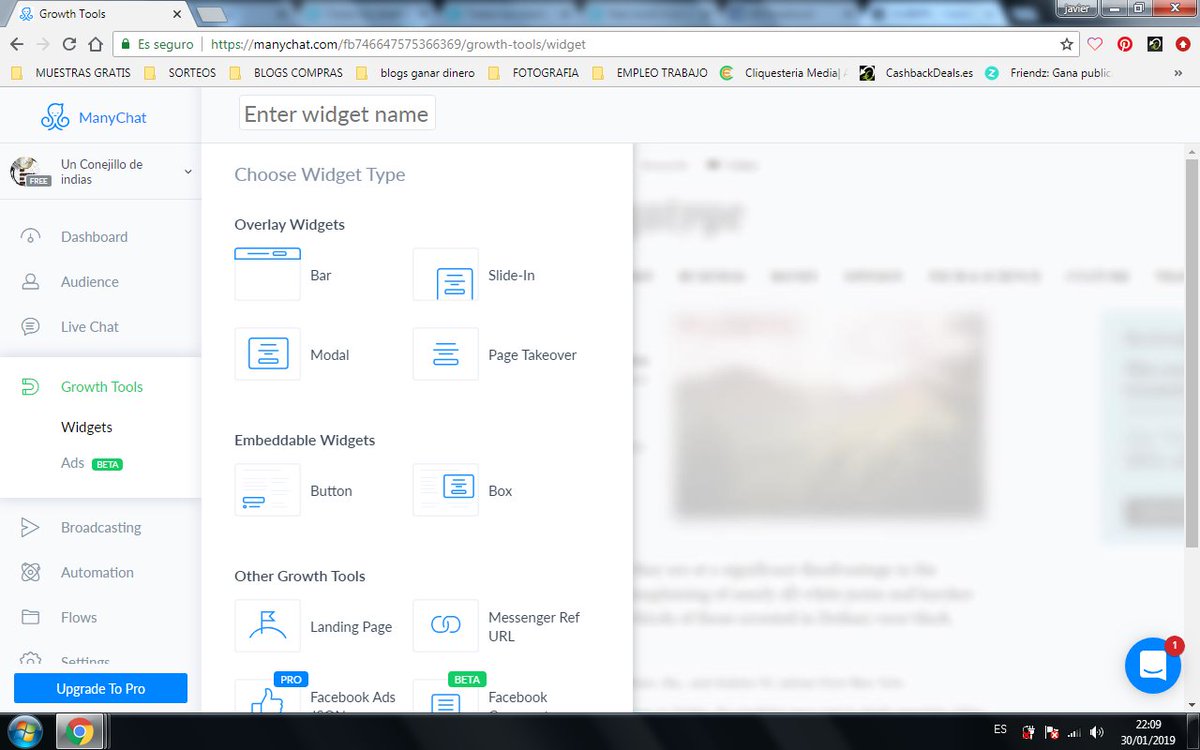Click the heart extension icon
Image resolution: width=1200 pixels, height=750 pixels.
(1095, 44)
